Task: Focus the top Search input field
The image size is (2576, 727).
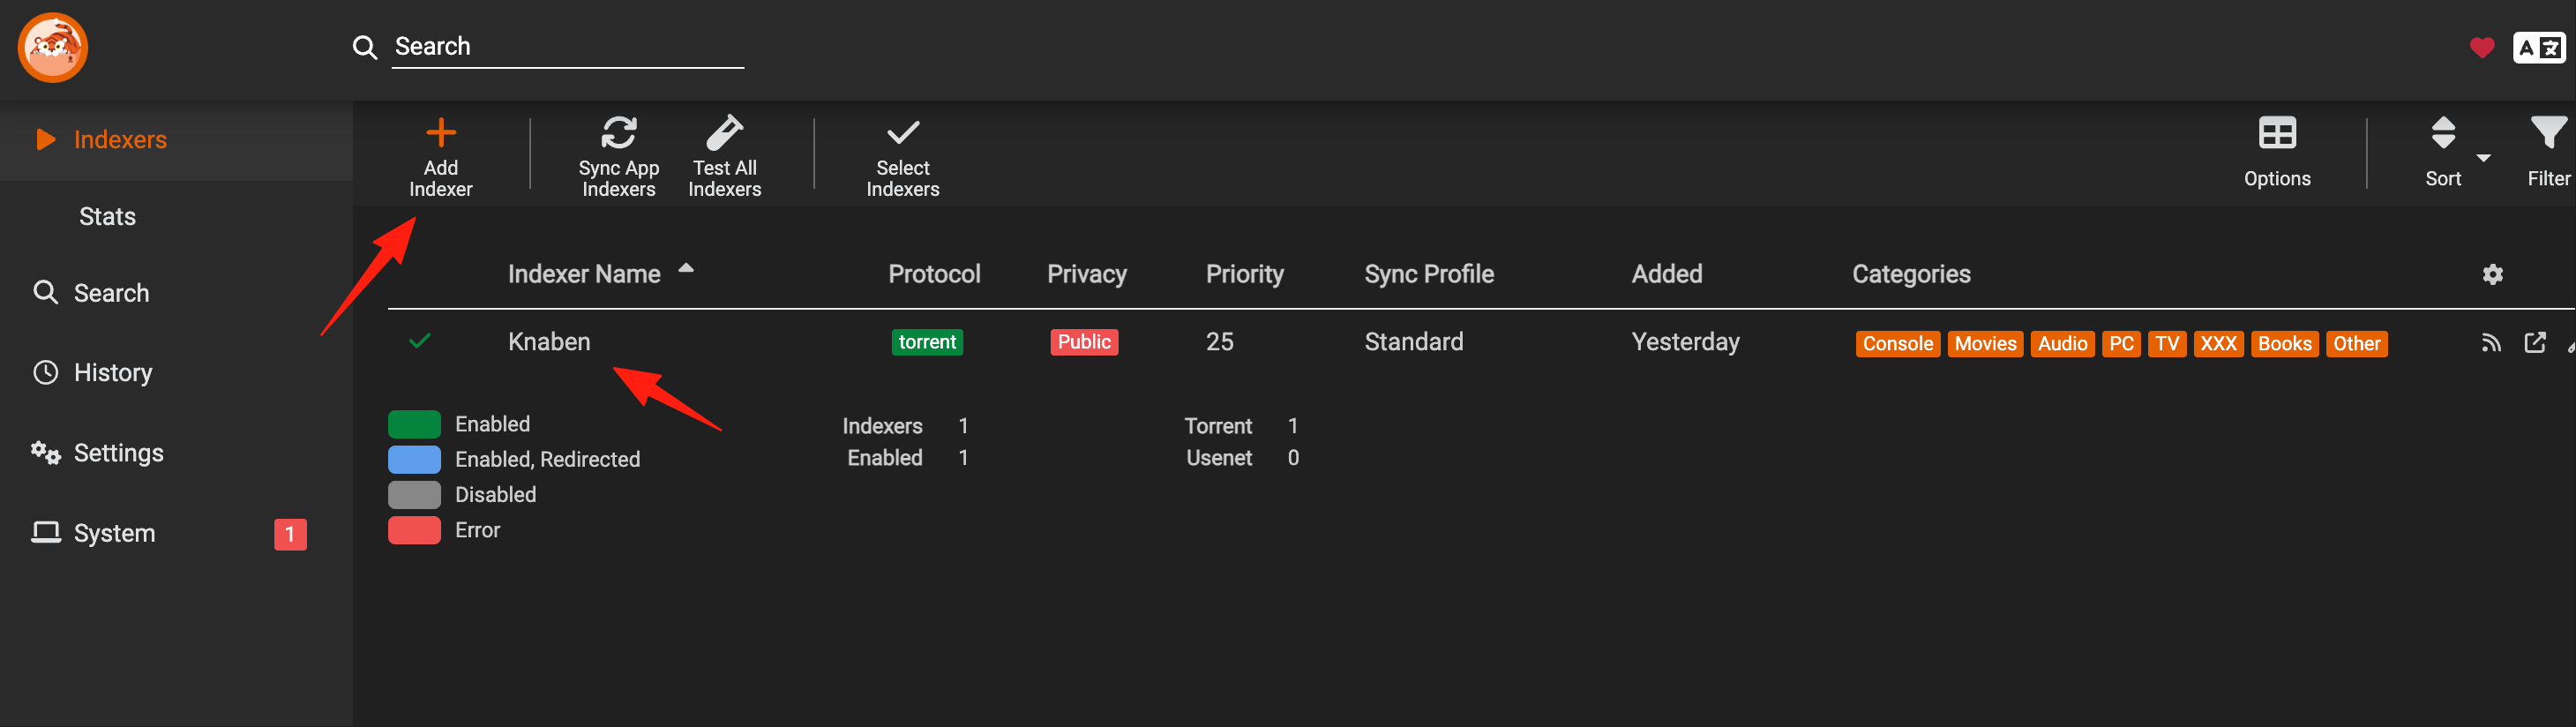Action: coord(568,47)
